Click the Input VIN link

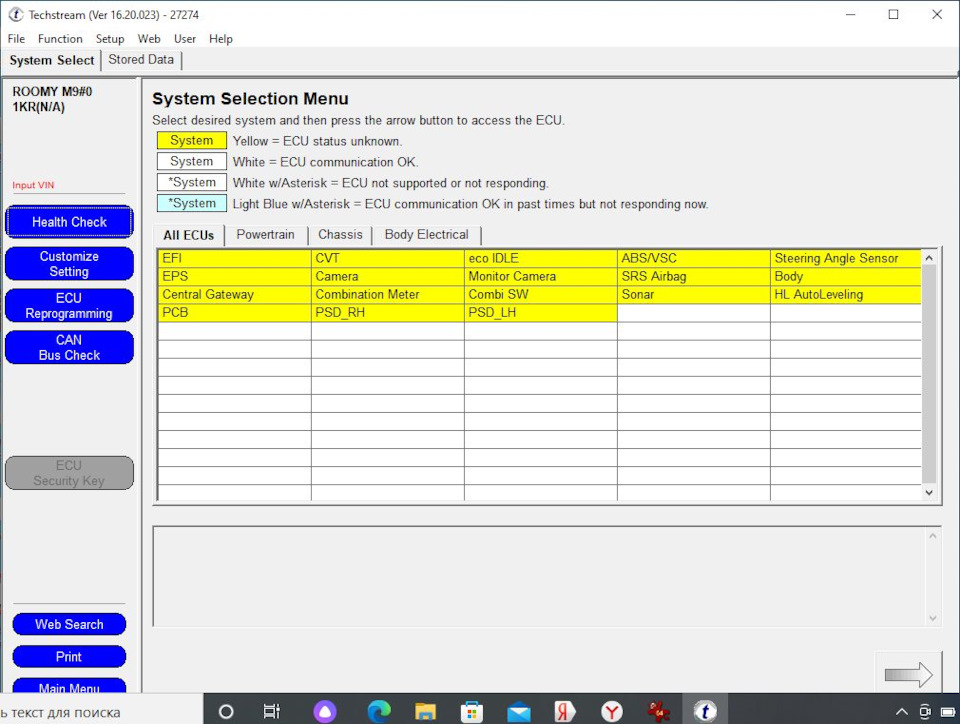click(33, 185)
